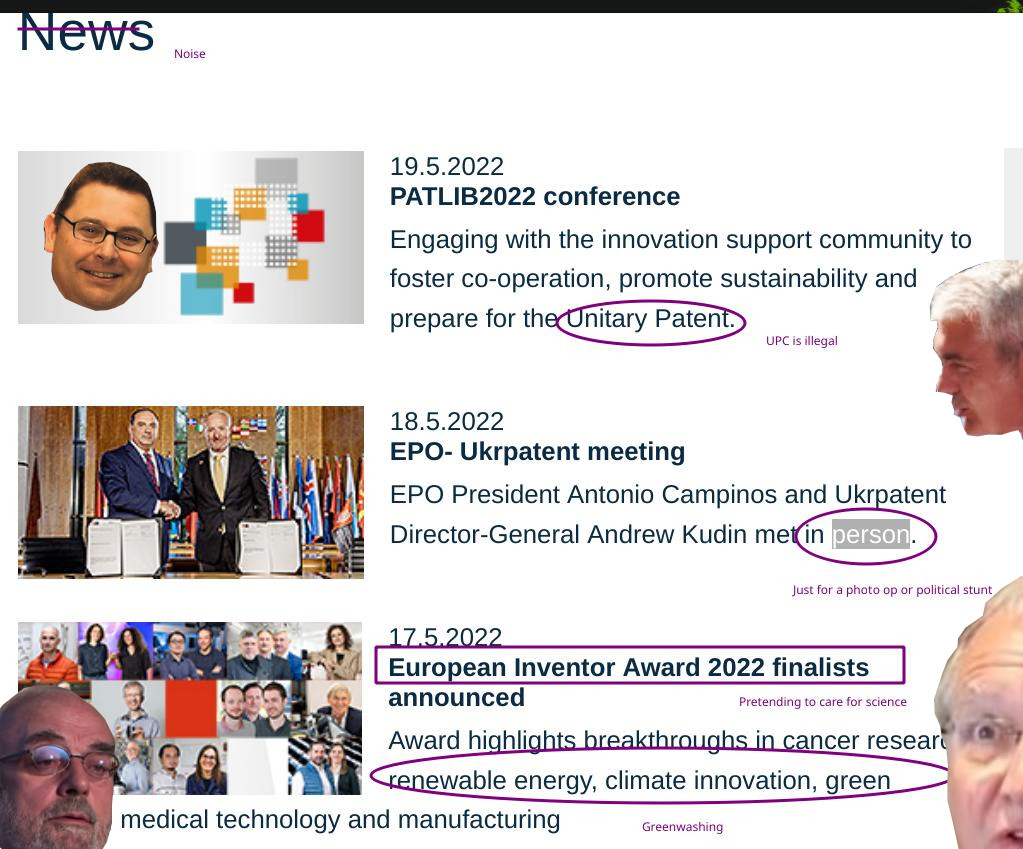1023x849 pixels.
Task: Click text 'renewable energy, climate innovation, green'
Action: coord(639,780)
